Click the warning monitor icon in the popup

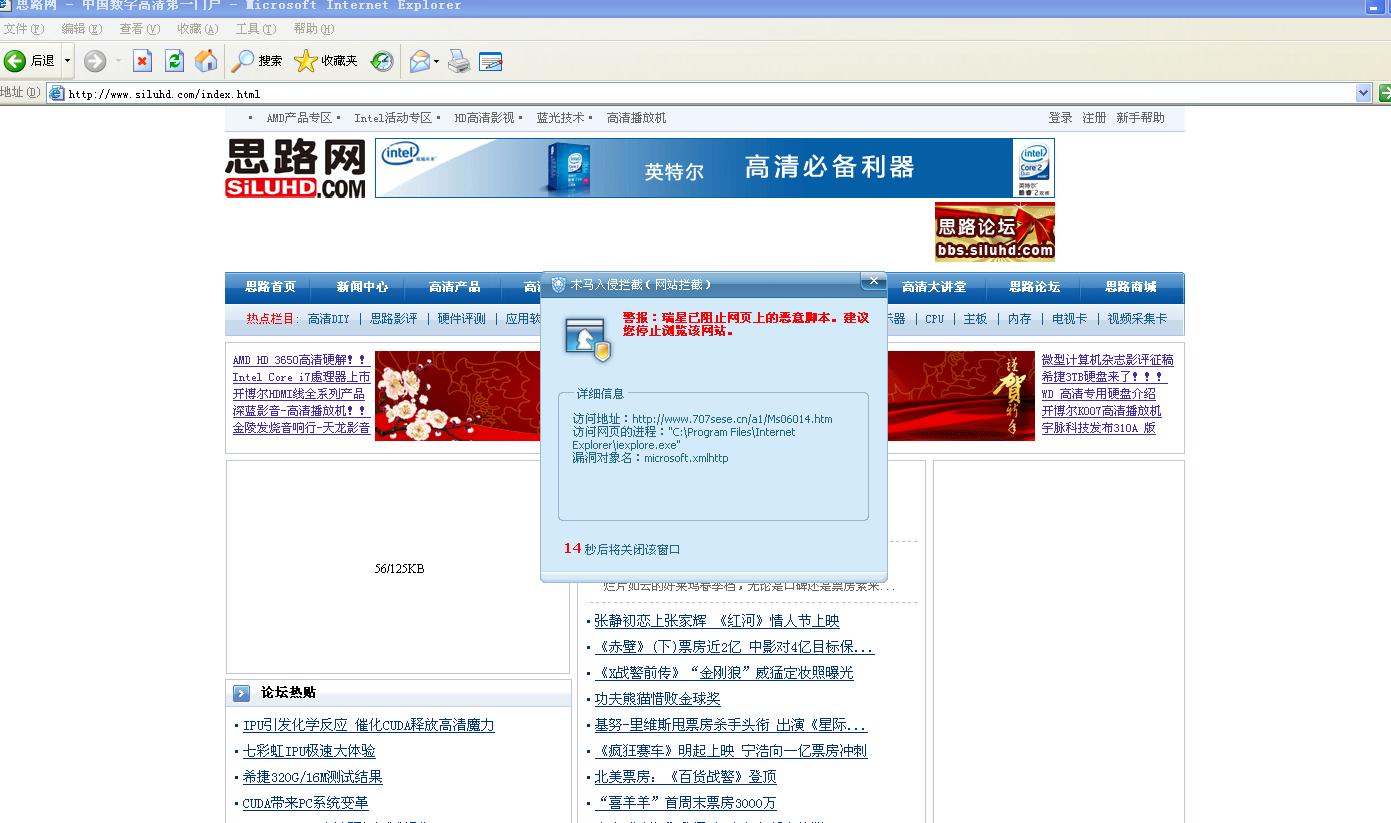(587, 340)
